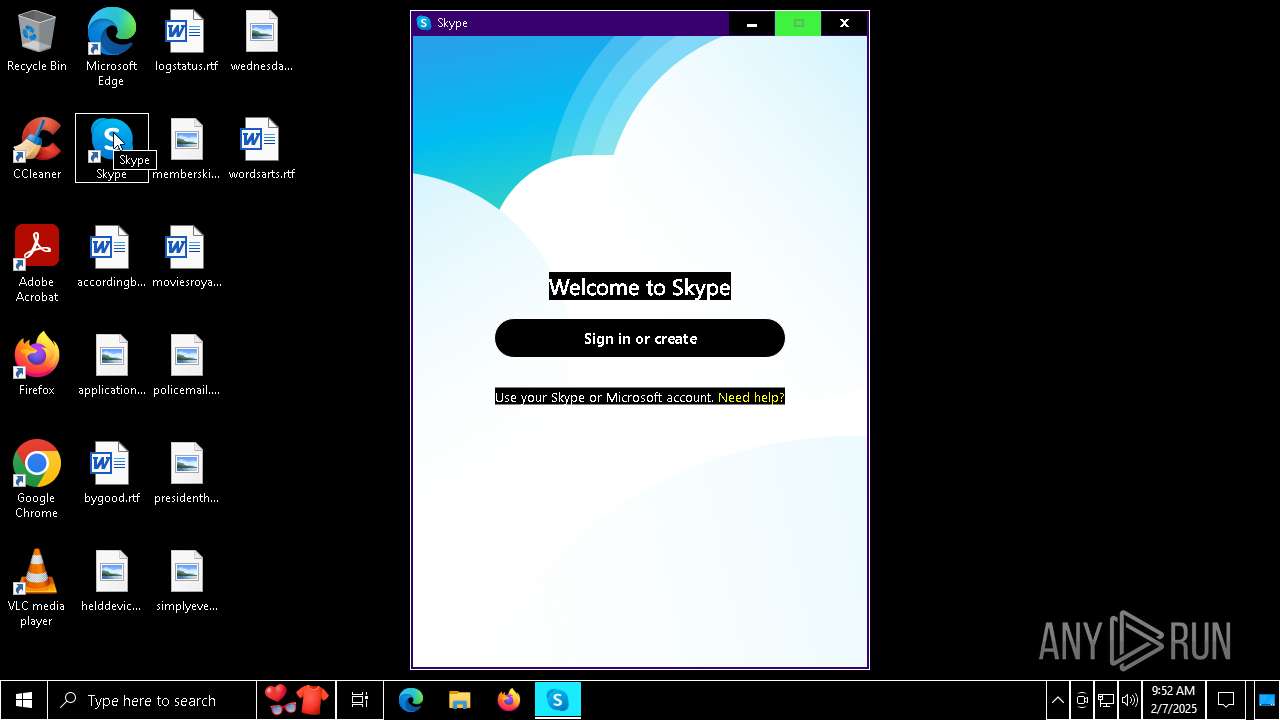Click the Use your Skype or Microsoft account text
Viewport: 1280px width, 720px height.
(605, 397)
